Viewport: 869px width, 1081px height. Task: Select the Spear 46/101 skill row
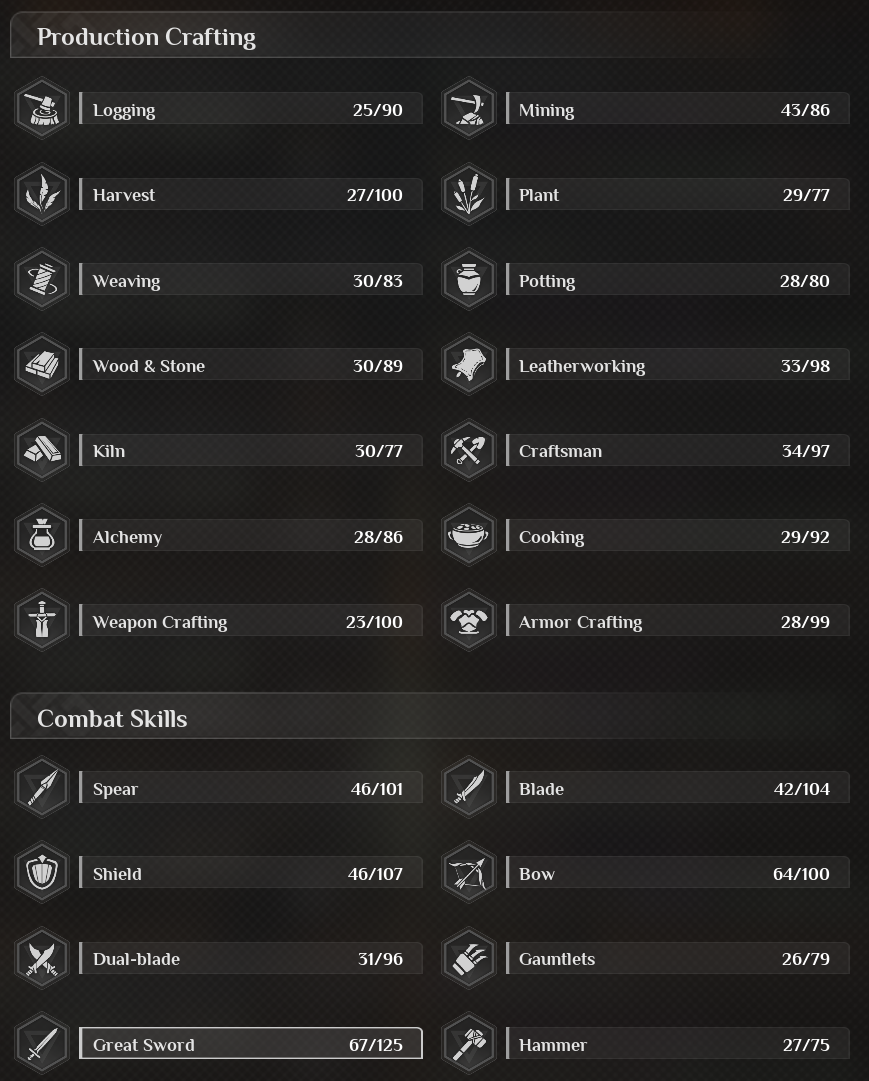(x=250, y=789)
